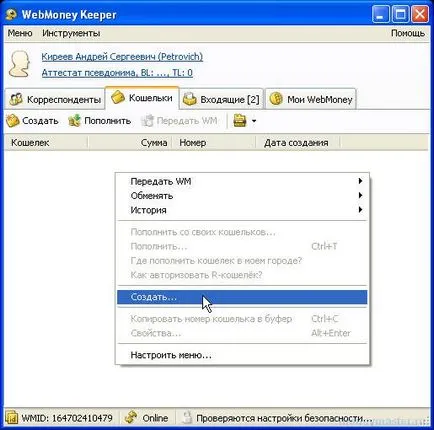Expand the Обменять submenu arrow
This screenshot has width=434, height=430.
click(360, 195)
